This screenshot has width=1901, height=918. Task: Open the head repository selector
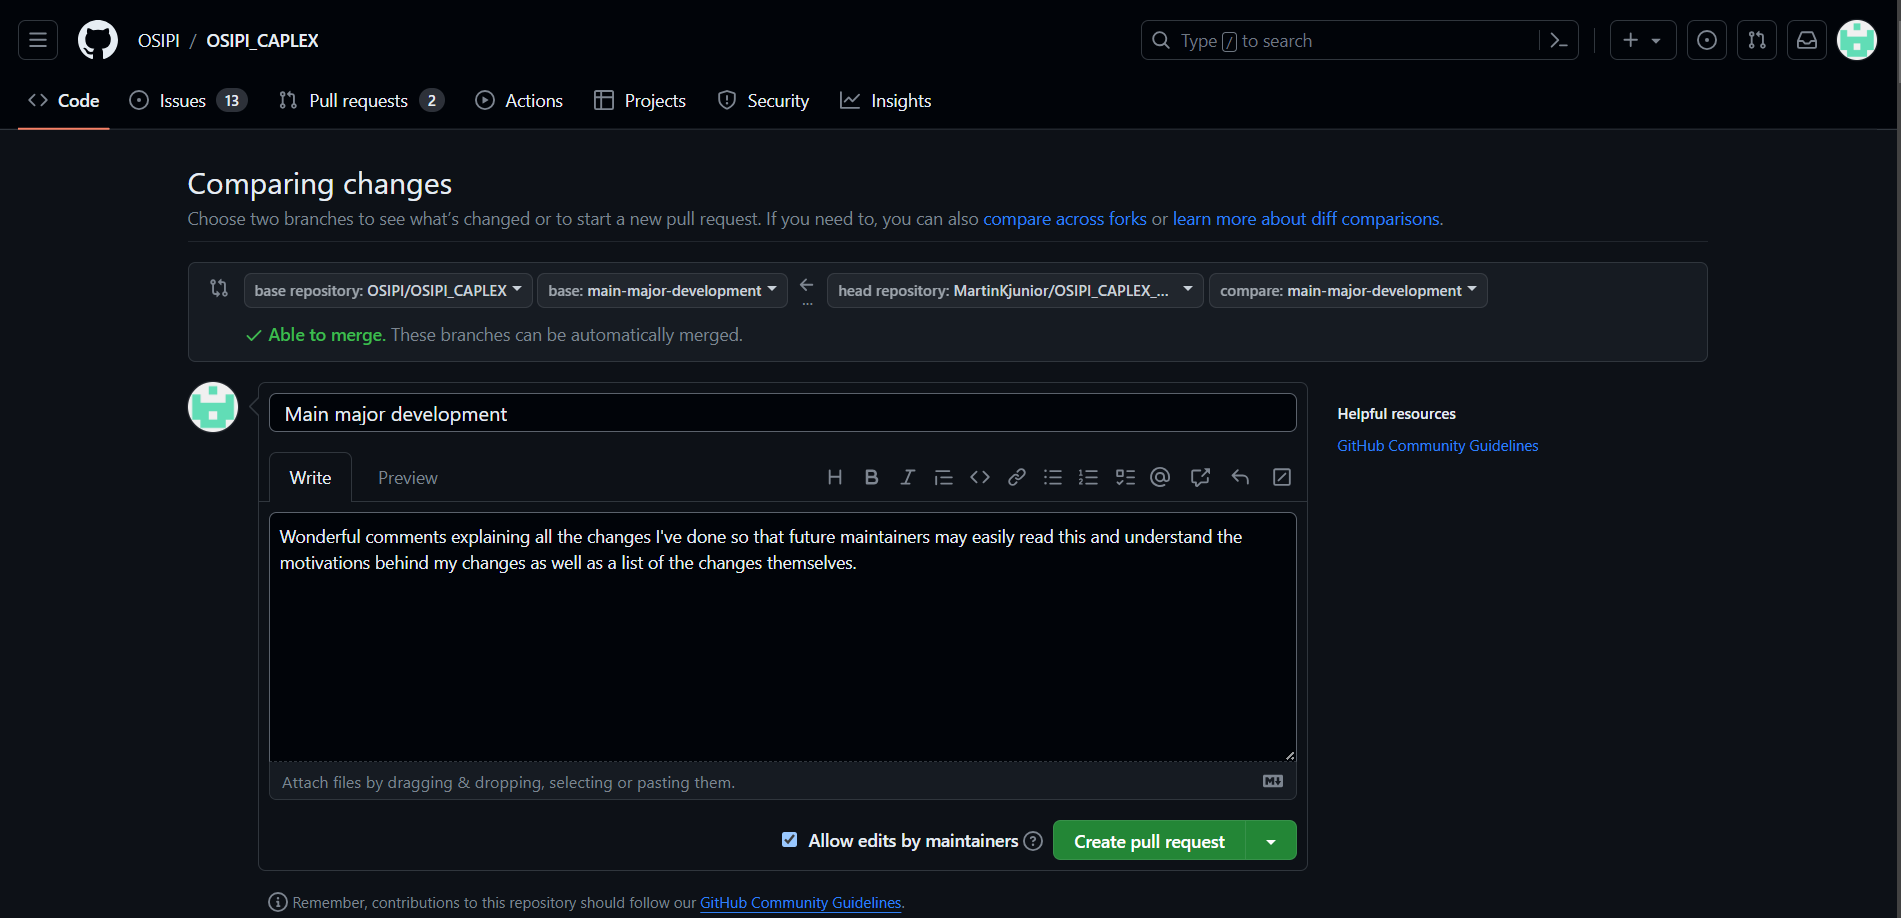[1013, 290]
